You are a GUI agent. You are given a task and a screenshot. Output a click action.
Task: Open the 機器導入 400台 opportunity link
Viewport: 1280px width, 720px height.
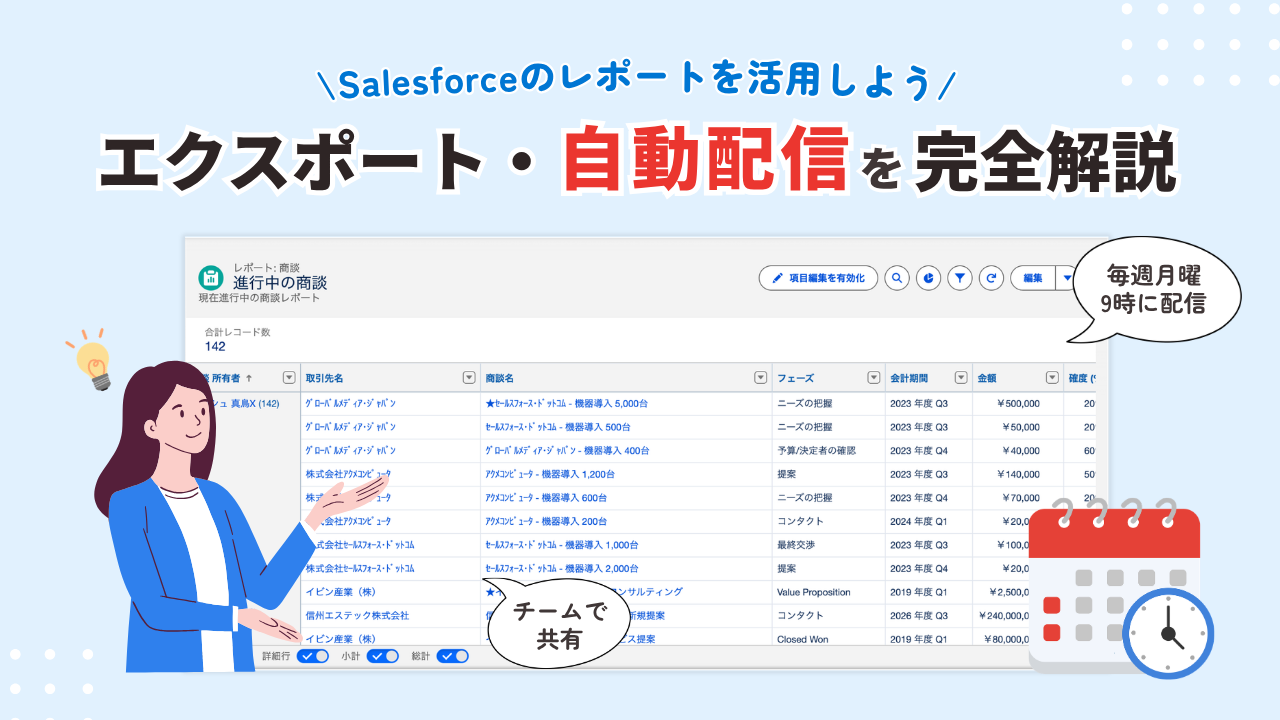click(567, 451)
